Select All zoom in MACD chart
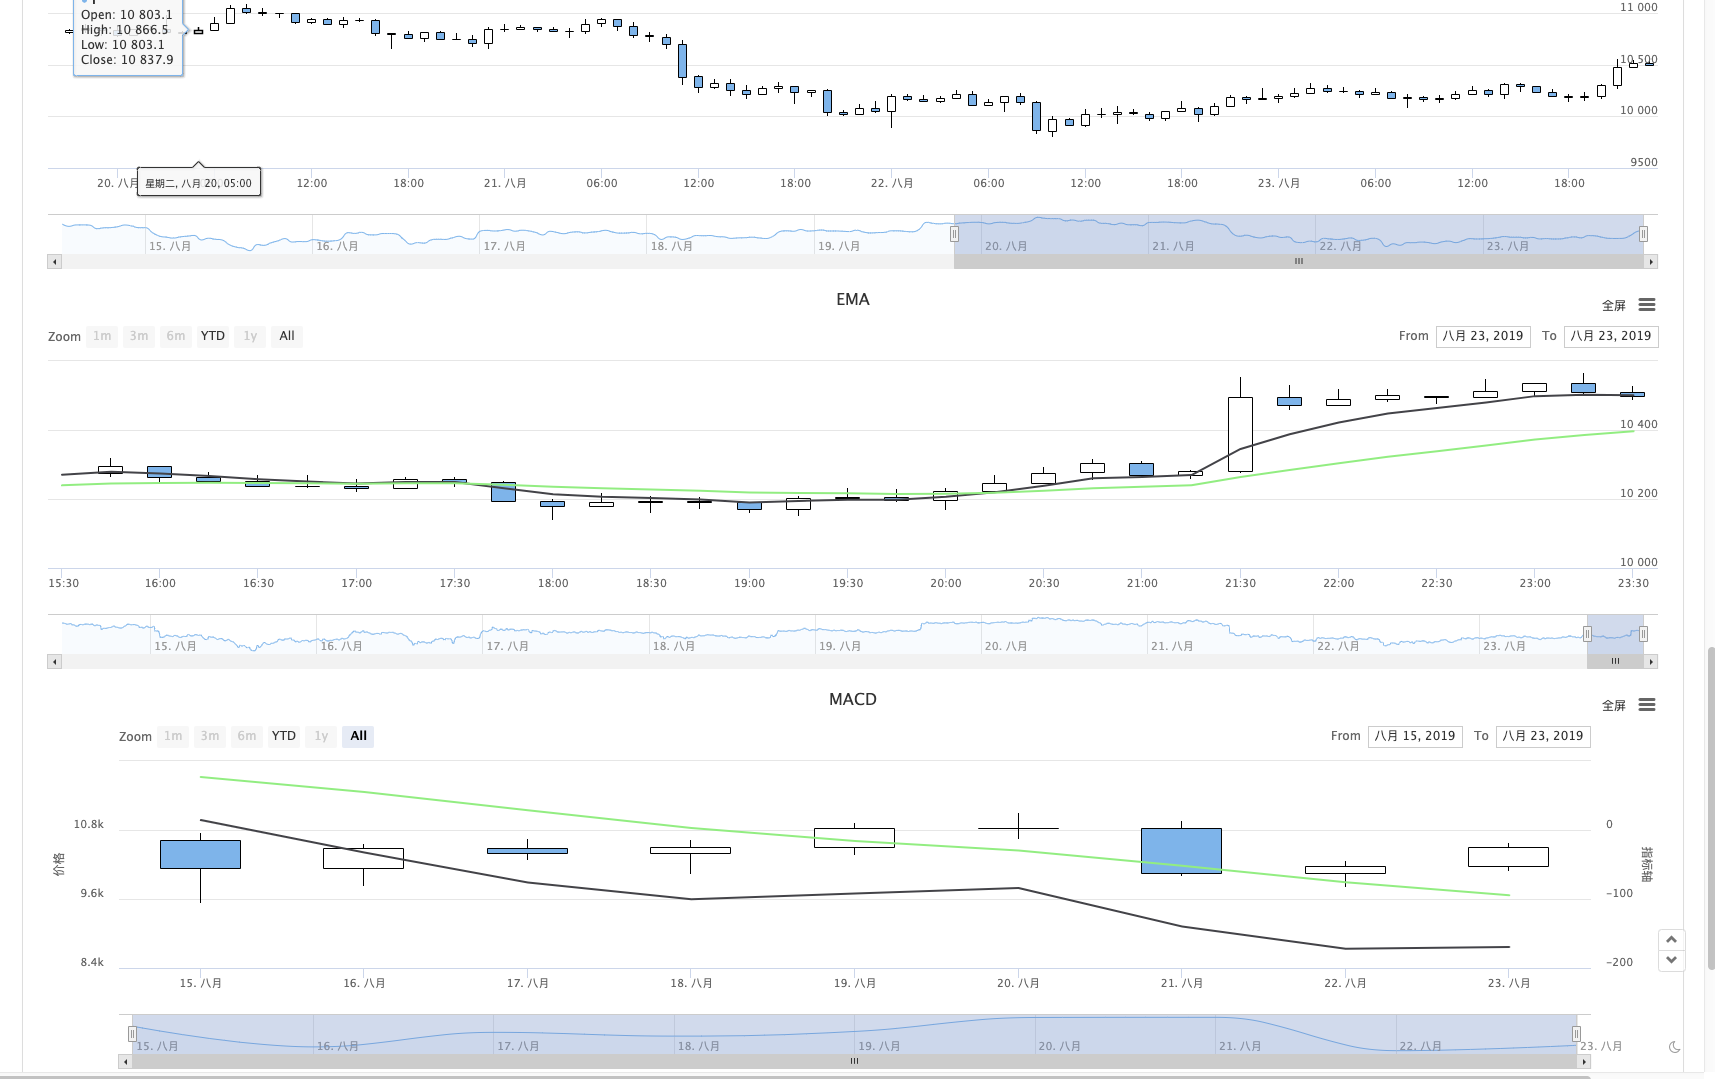Image resolution: width=1715 pixels, height=1079 pixels. point(358,736)
